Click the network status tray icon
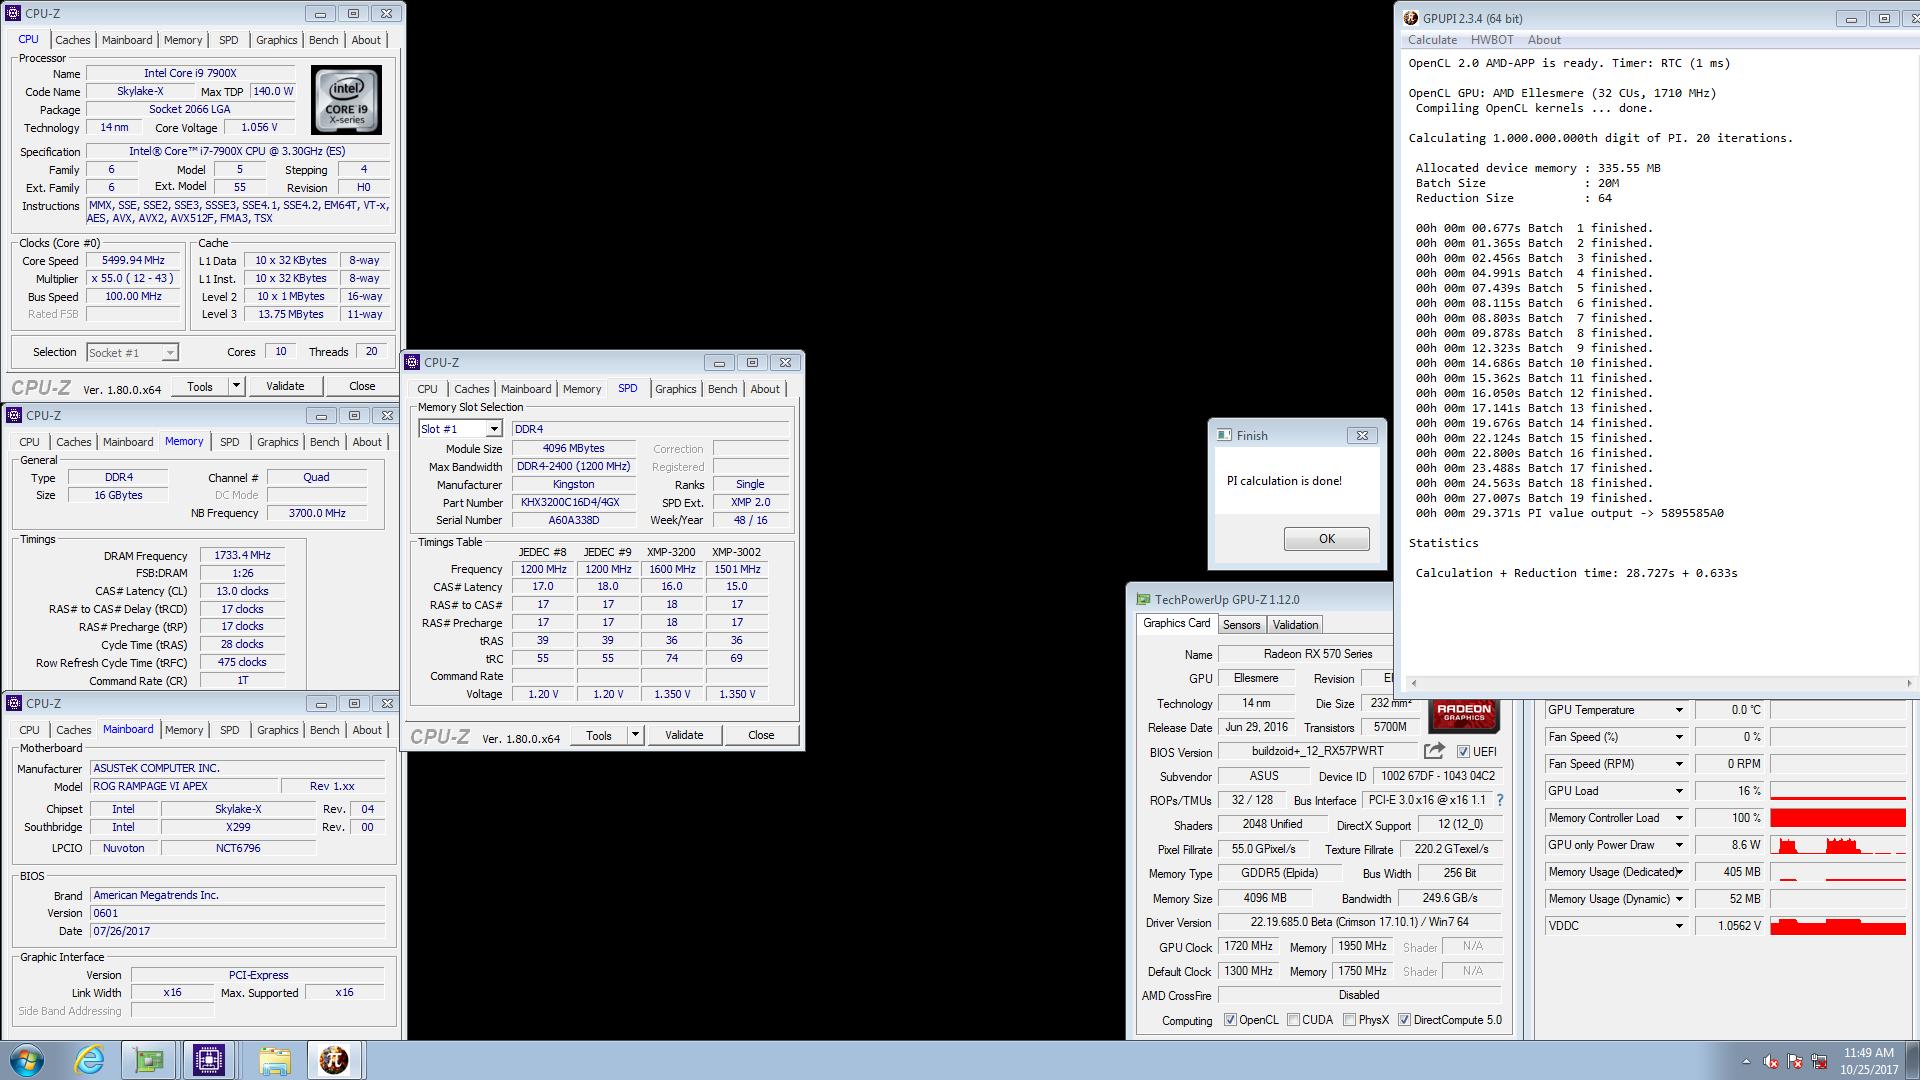1920x1080 pixels. 1819,1062
